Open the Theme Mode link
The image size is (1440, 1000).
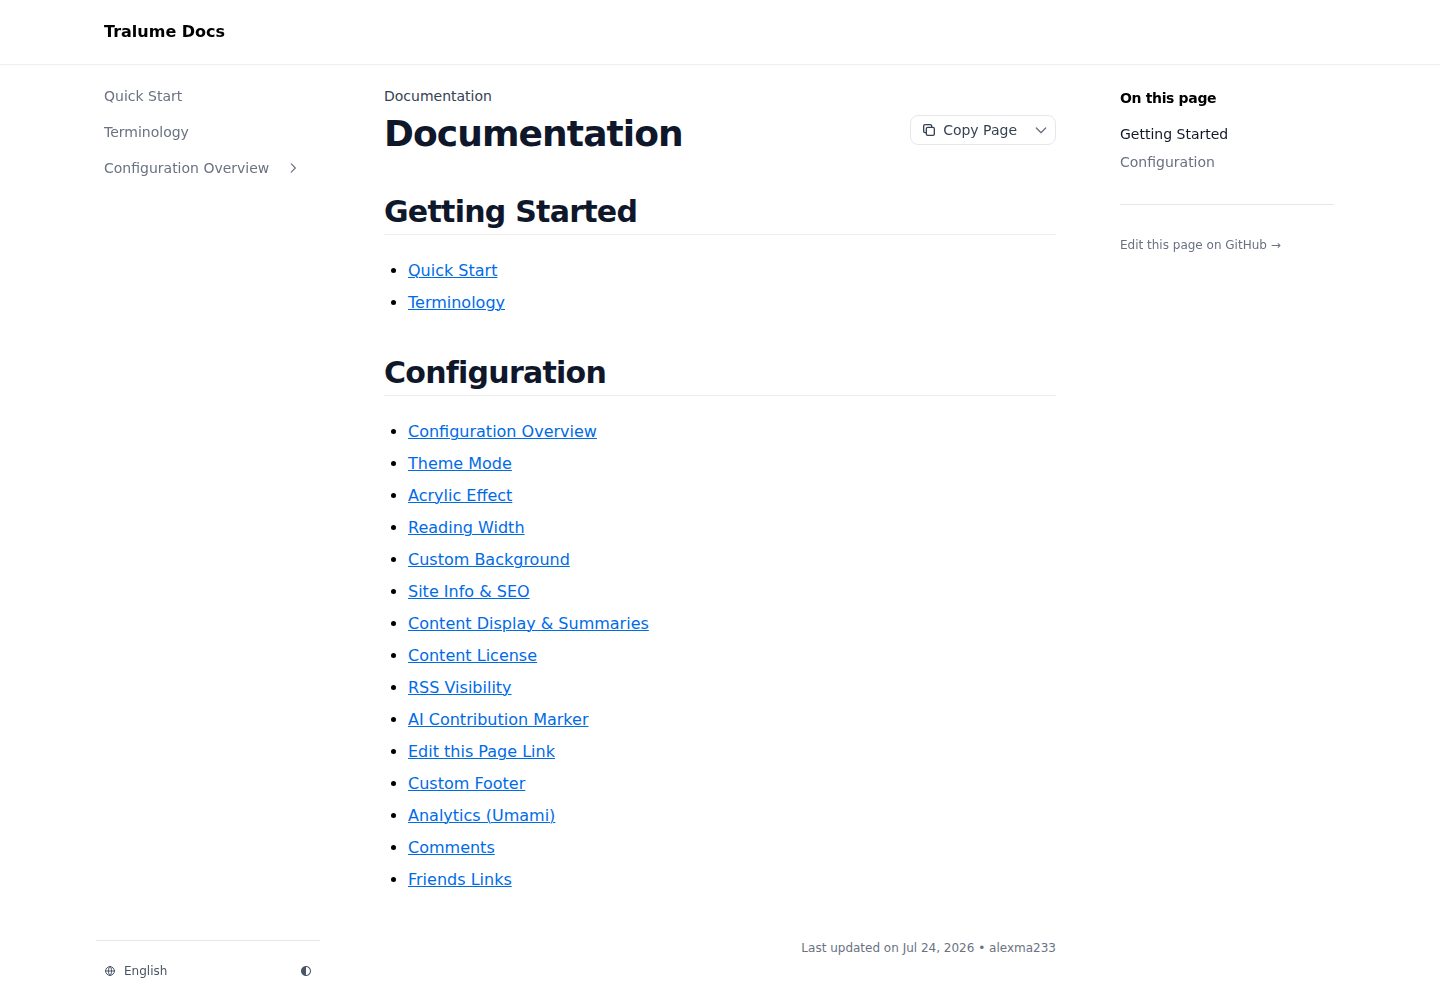tap(460, 463)
